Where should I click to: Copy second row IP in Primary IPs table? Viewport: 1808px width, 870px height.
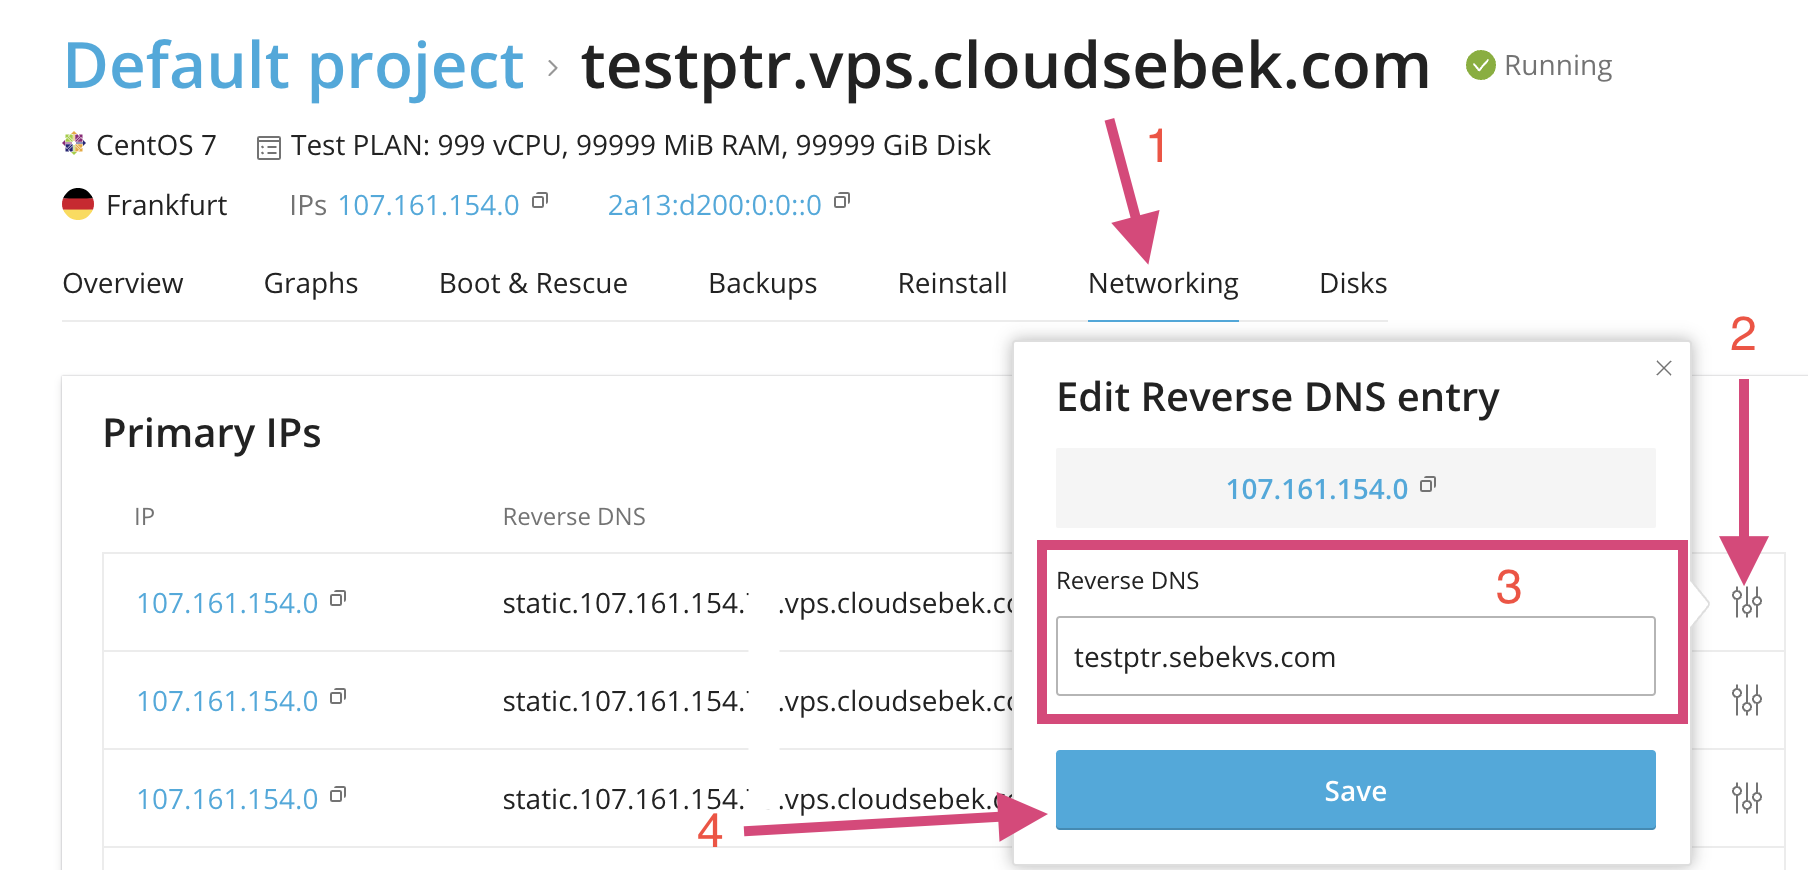tap(338, 697)
